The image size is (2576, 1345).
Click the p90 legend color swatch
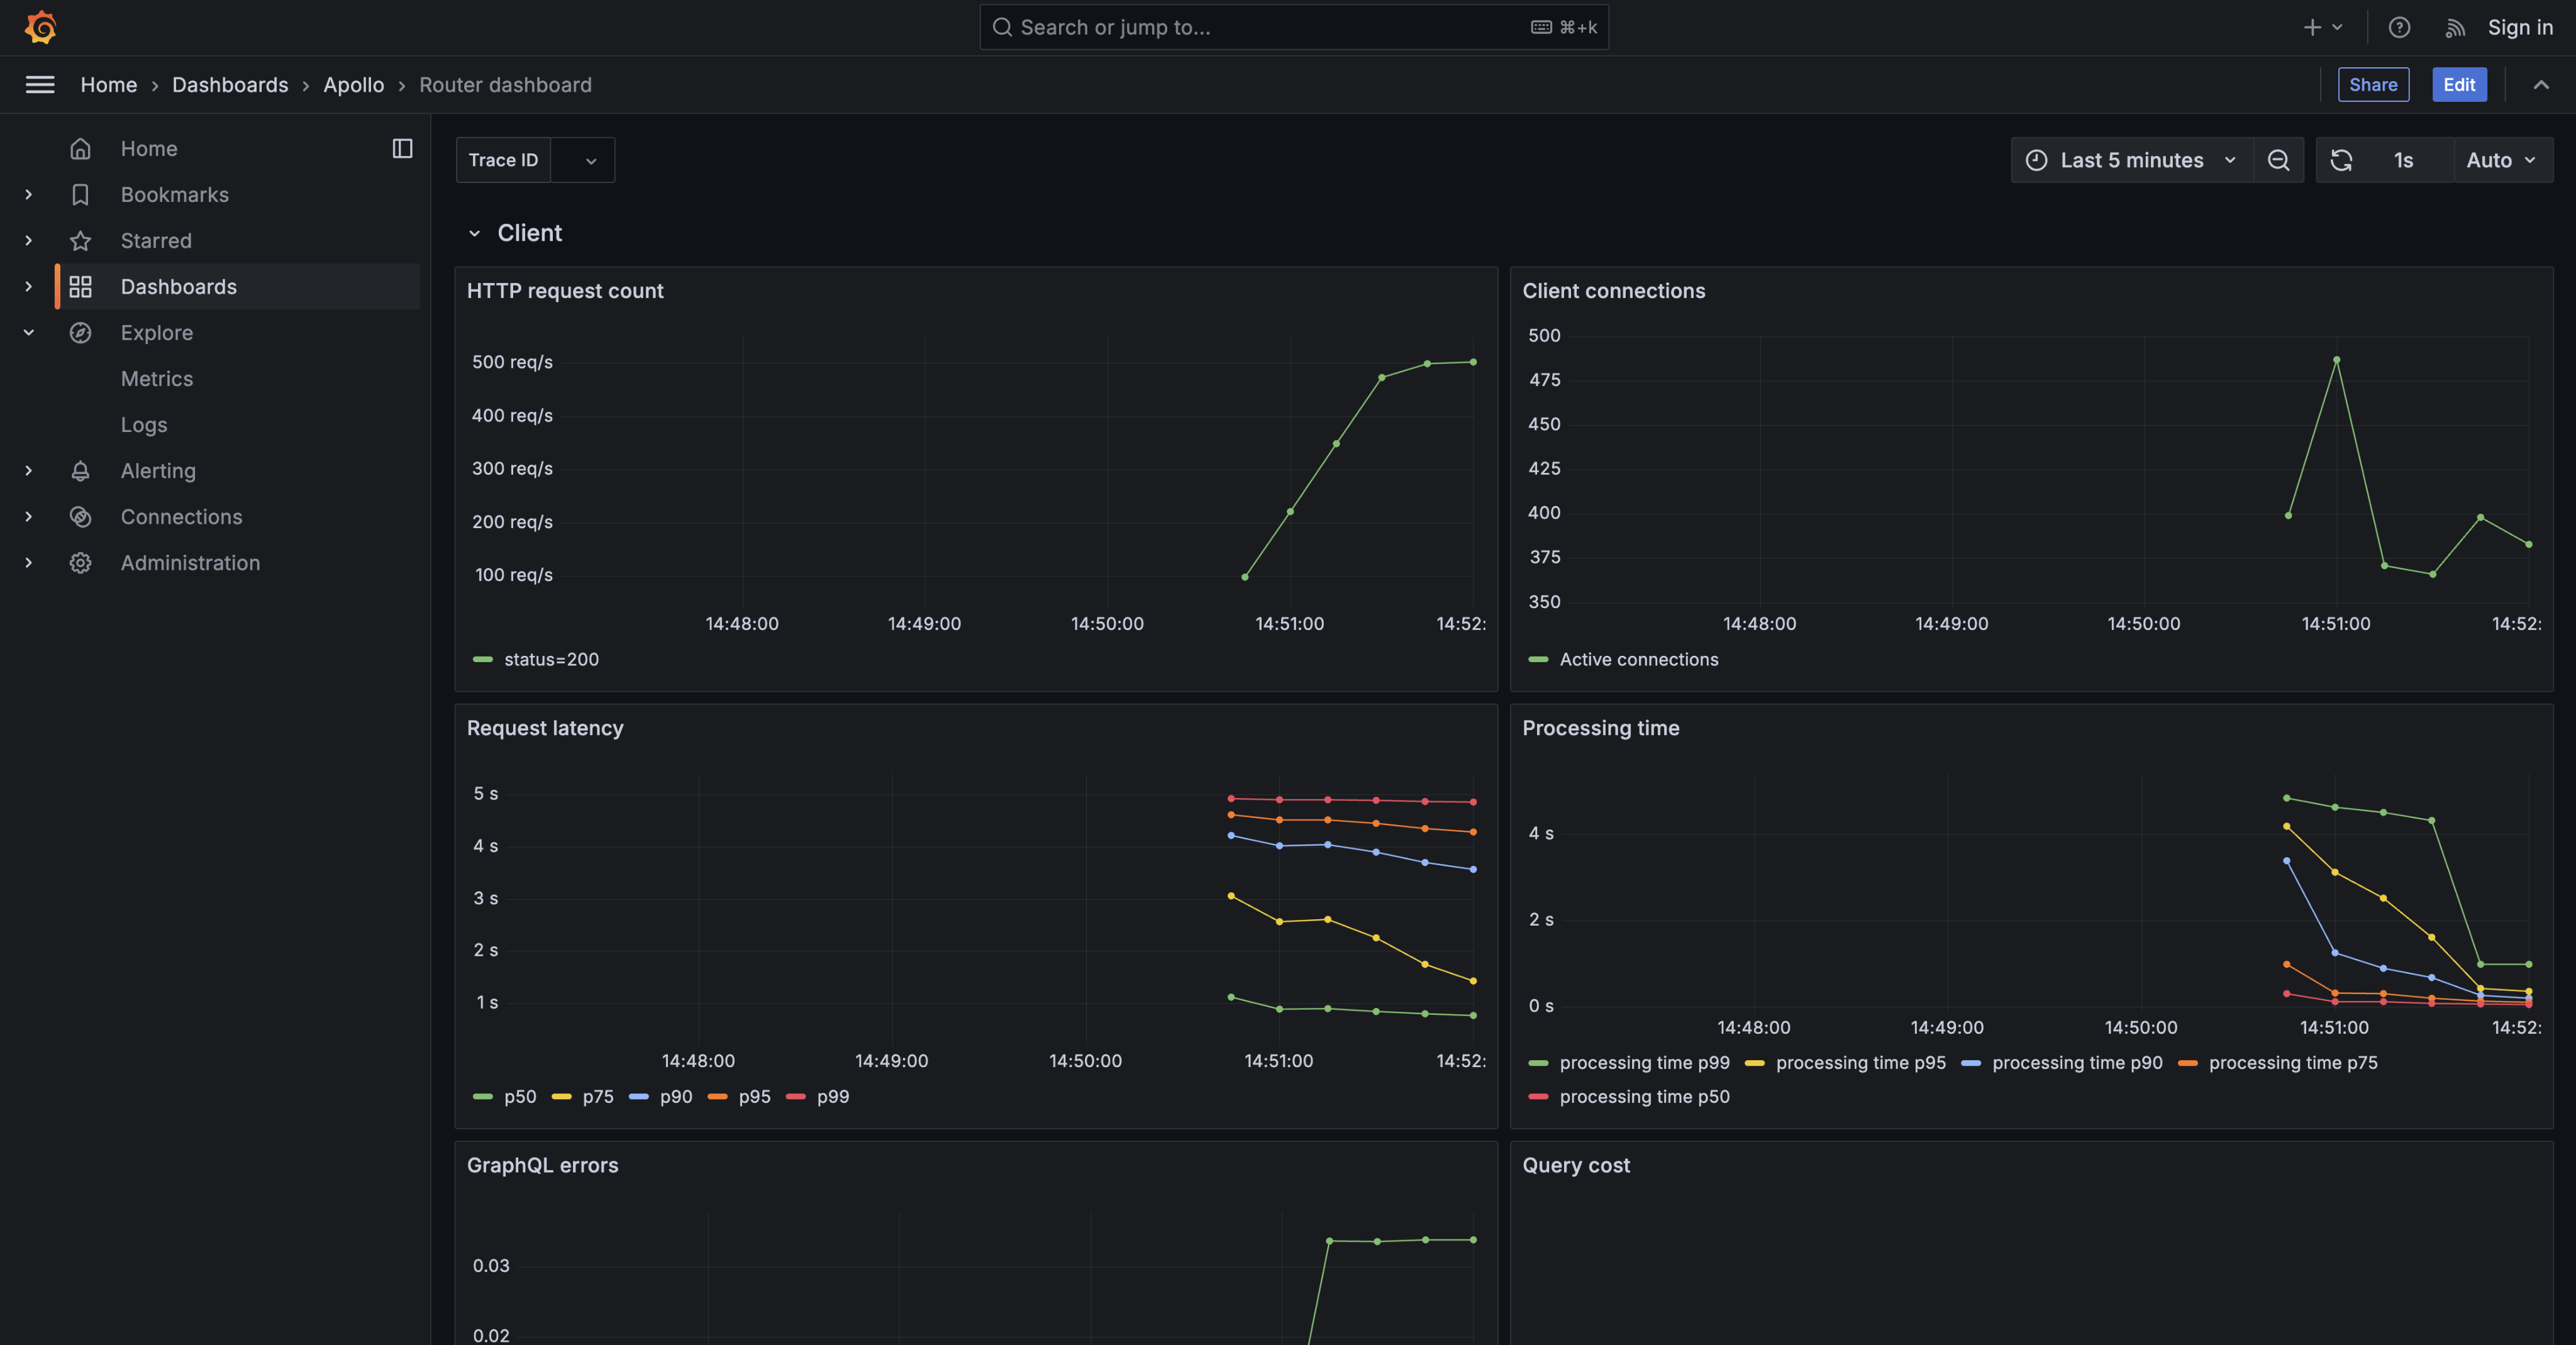[638, 1097]
